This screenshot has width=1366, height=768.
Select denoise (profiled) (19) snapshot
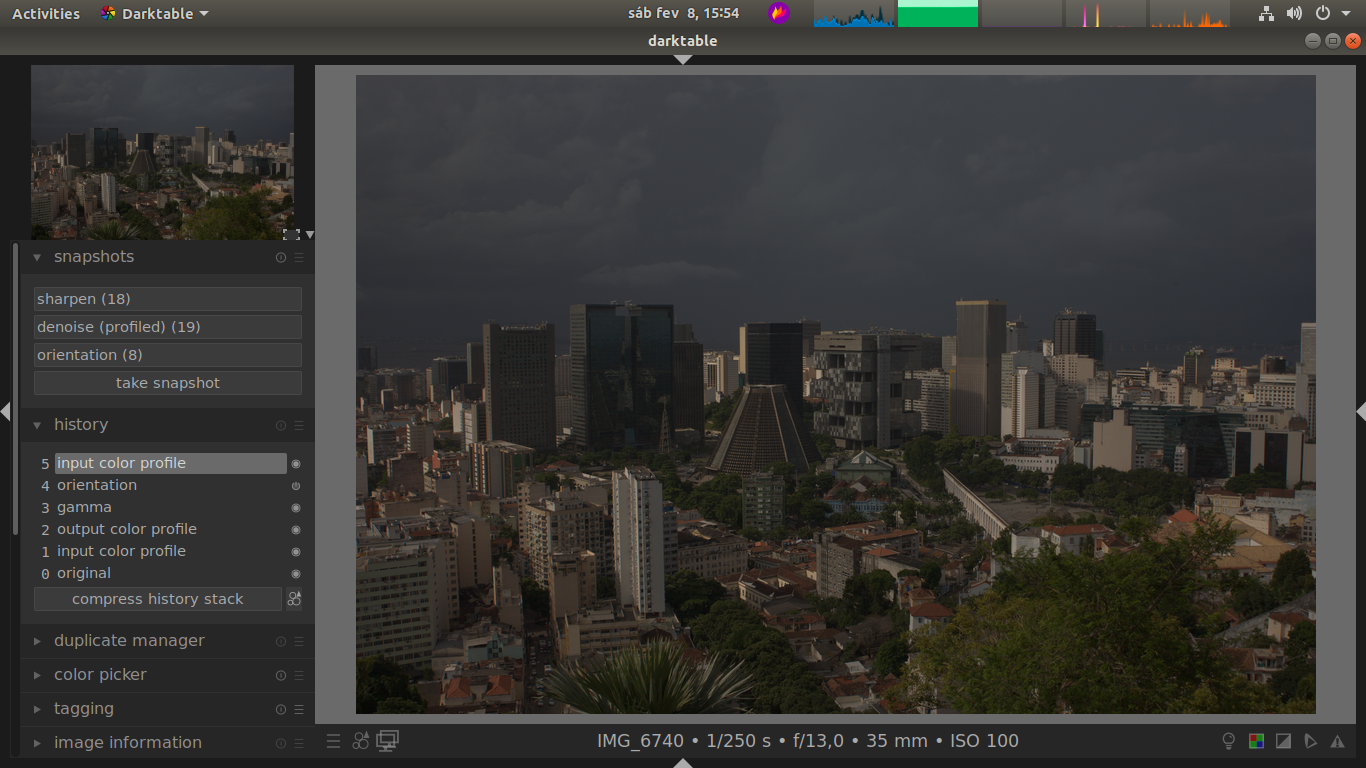click(168, 327)
